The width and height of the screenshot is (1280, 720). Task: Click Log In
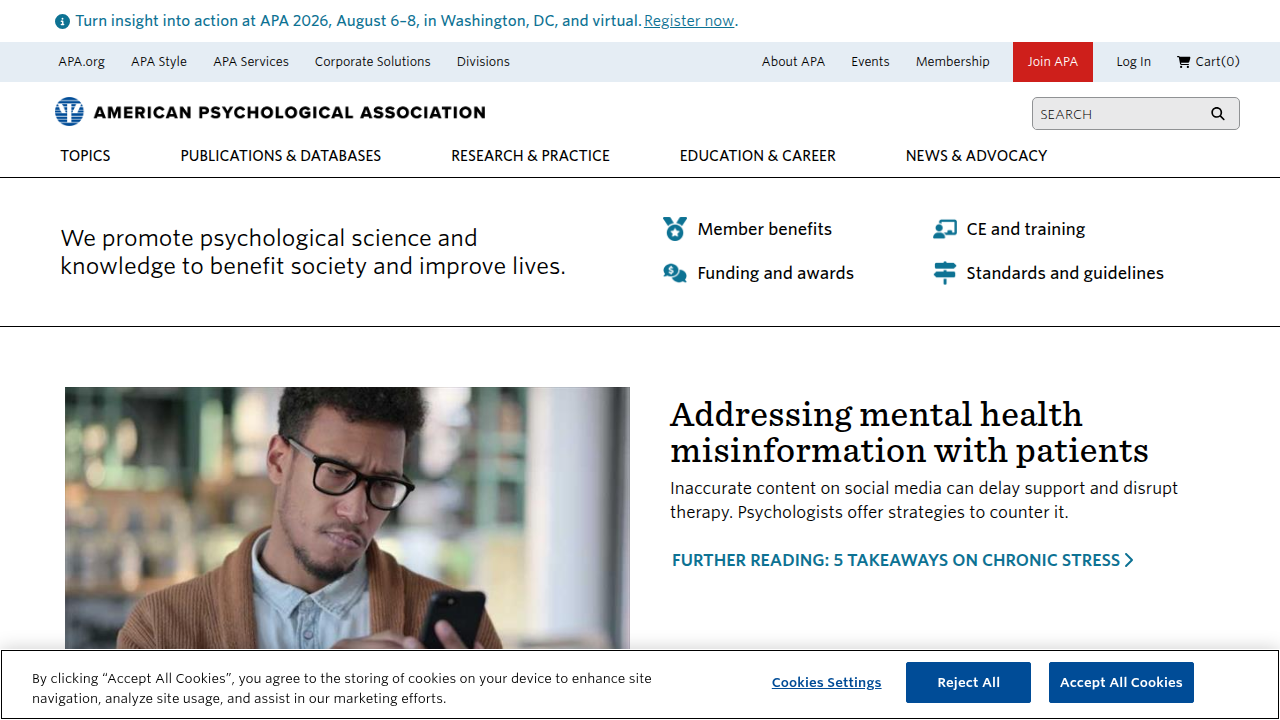(1134, 62)
